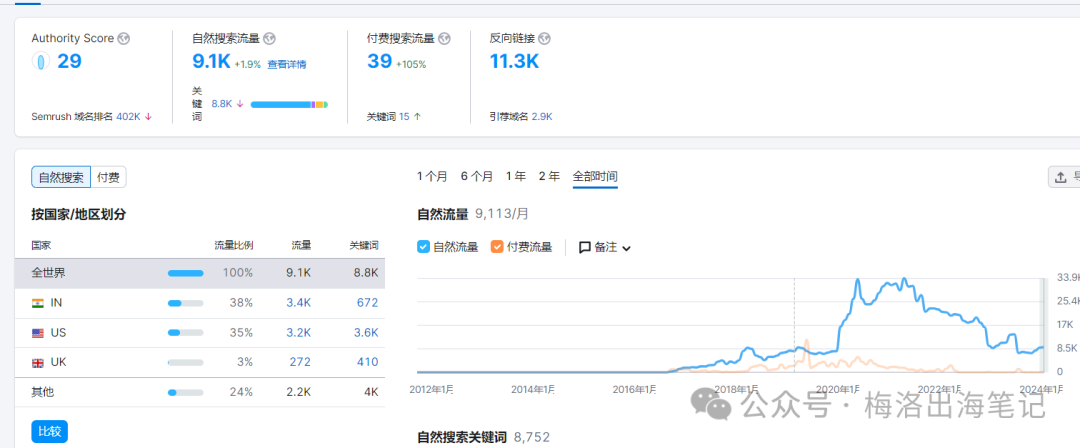Click globe icon next to 付费搜索流量
This screenshot has height=448, width=1080.
coord(445,39)
